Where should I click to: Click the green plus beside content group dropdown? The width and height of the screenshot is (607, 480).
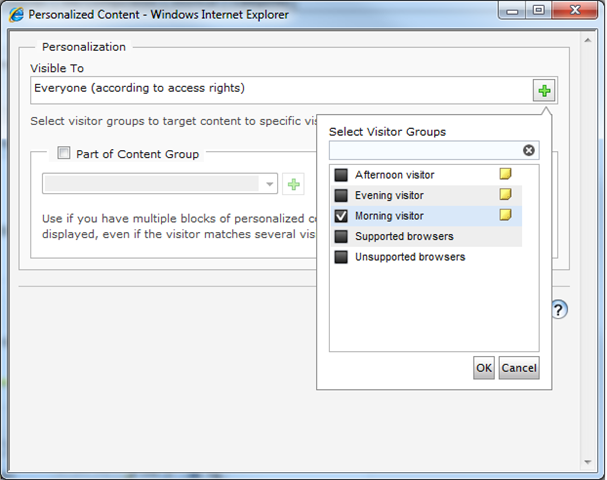[x=294, y=185]
